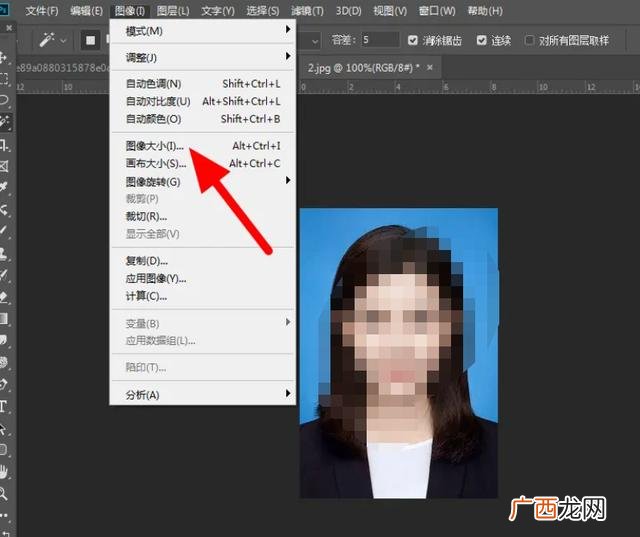This screenshot has height=537, width=640.
Task: Choose 复制(D)... menu entry
Action: 203,261
